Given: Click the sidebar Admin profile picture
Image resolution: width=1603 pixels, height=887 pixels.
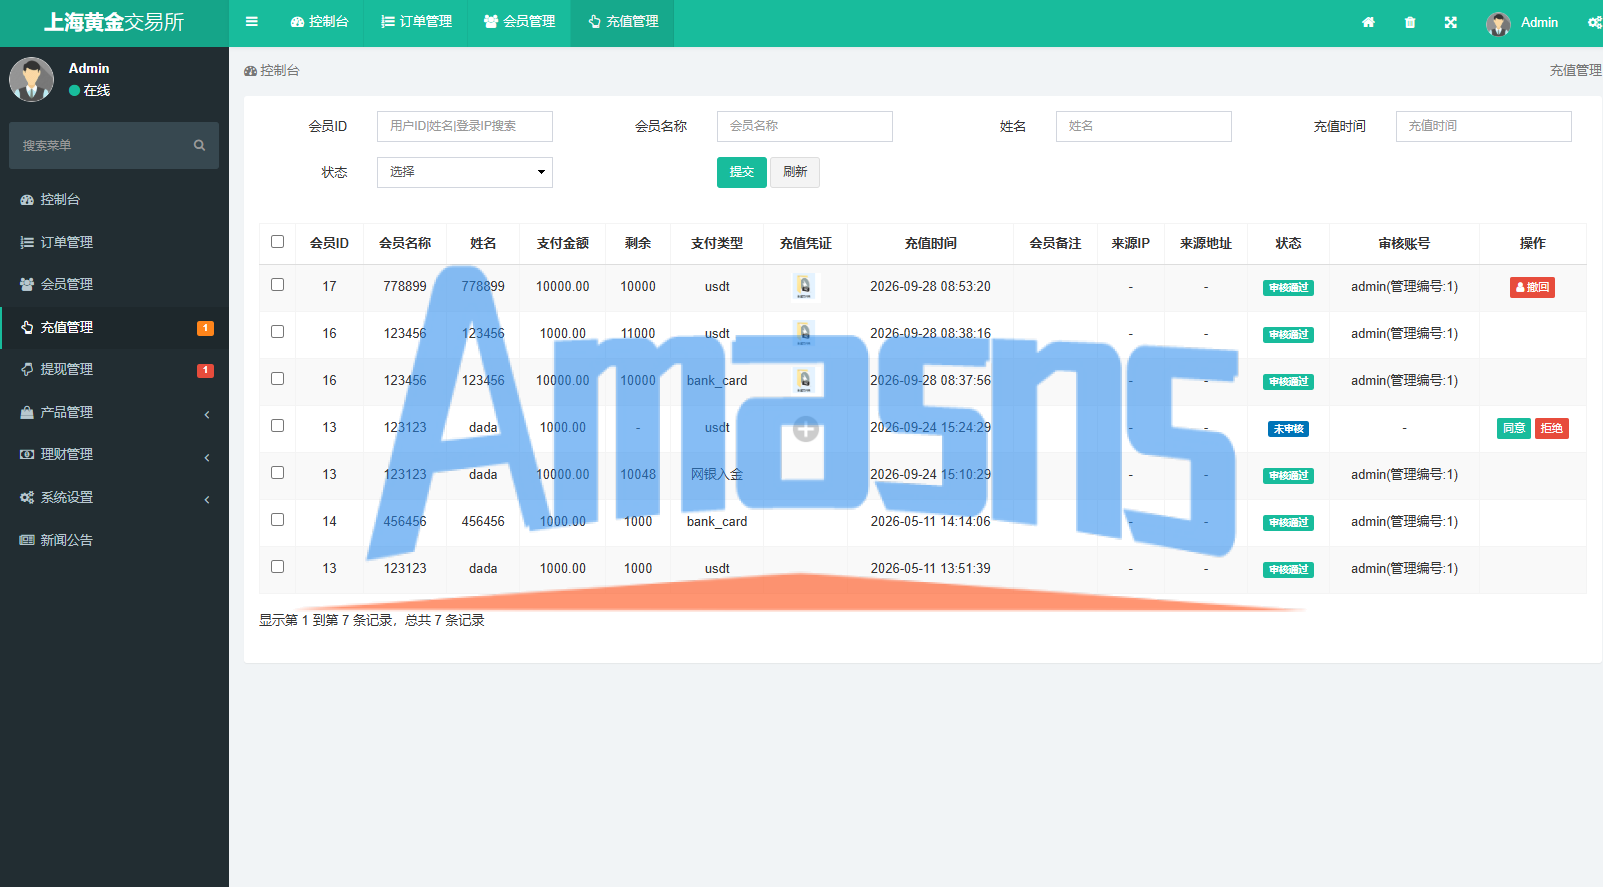Looking at the screenshot, I should coord(32,79).
